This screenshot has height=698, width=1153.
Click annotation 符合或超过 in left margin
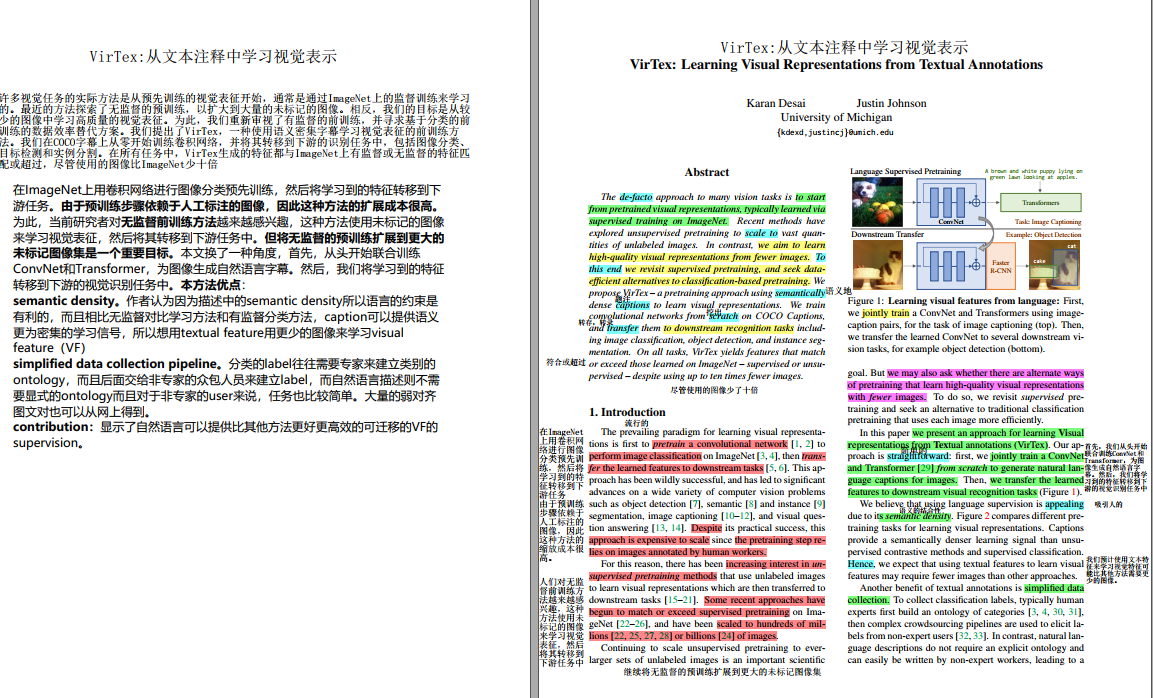click(x=565, y=363)
